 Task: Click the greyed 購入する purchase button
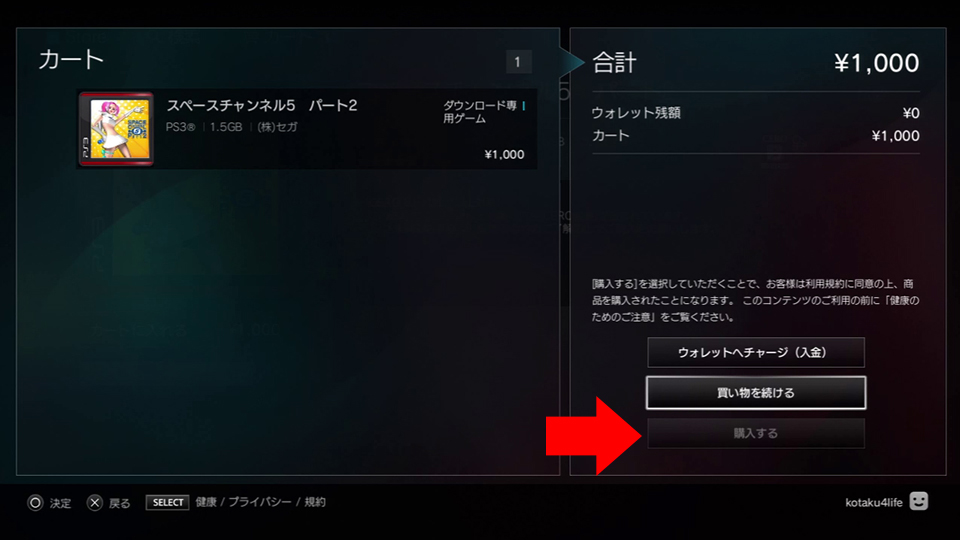pos(756,433)
